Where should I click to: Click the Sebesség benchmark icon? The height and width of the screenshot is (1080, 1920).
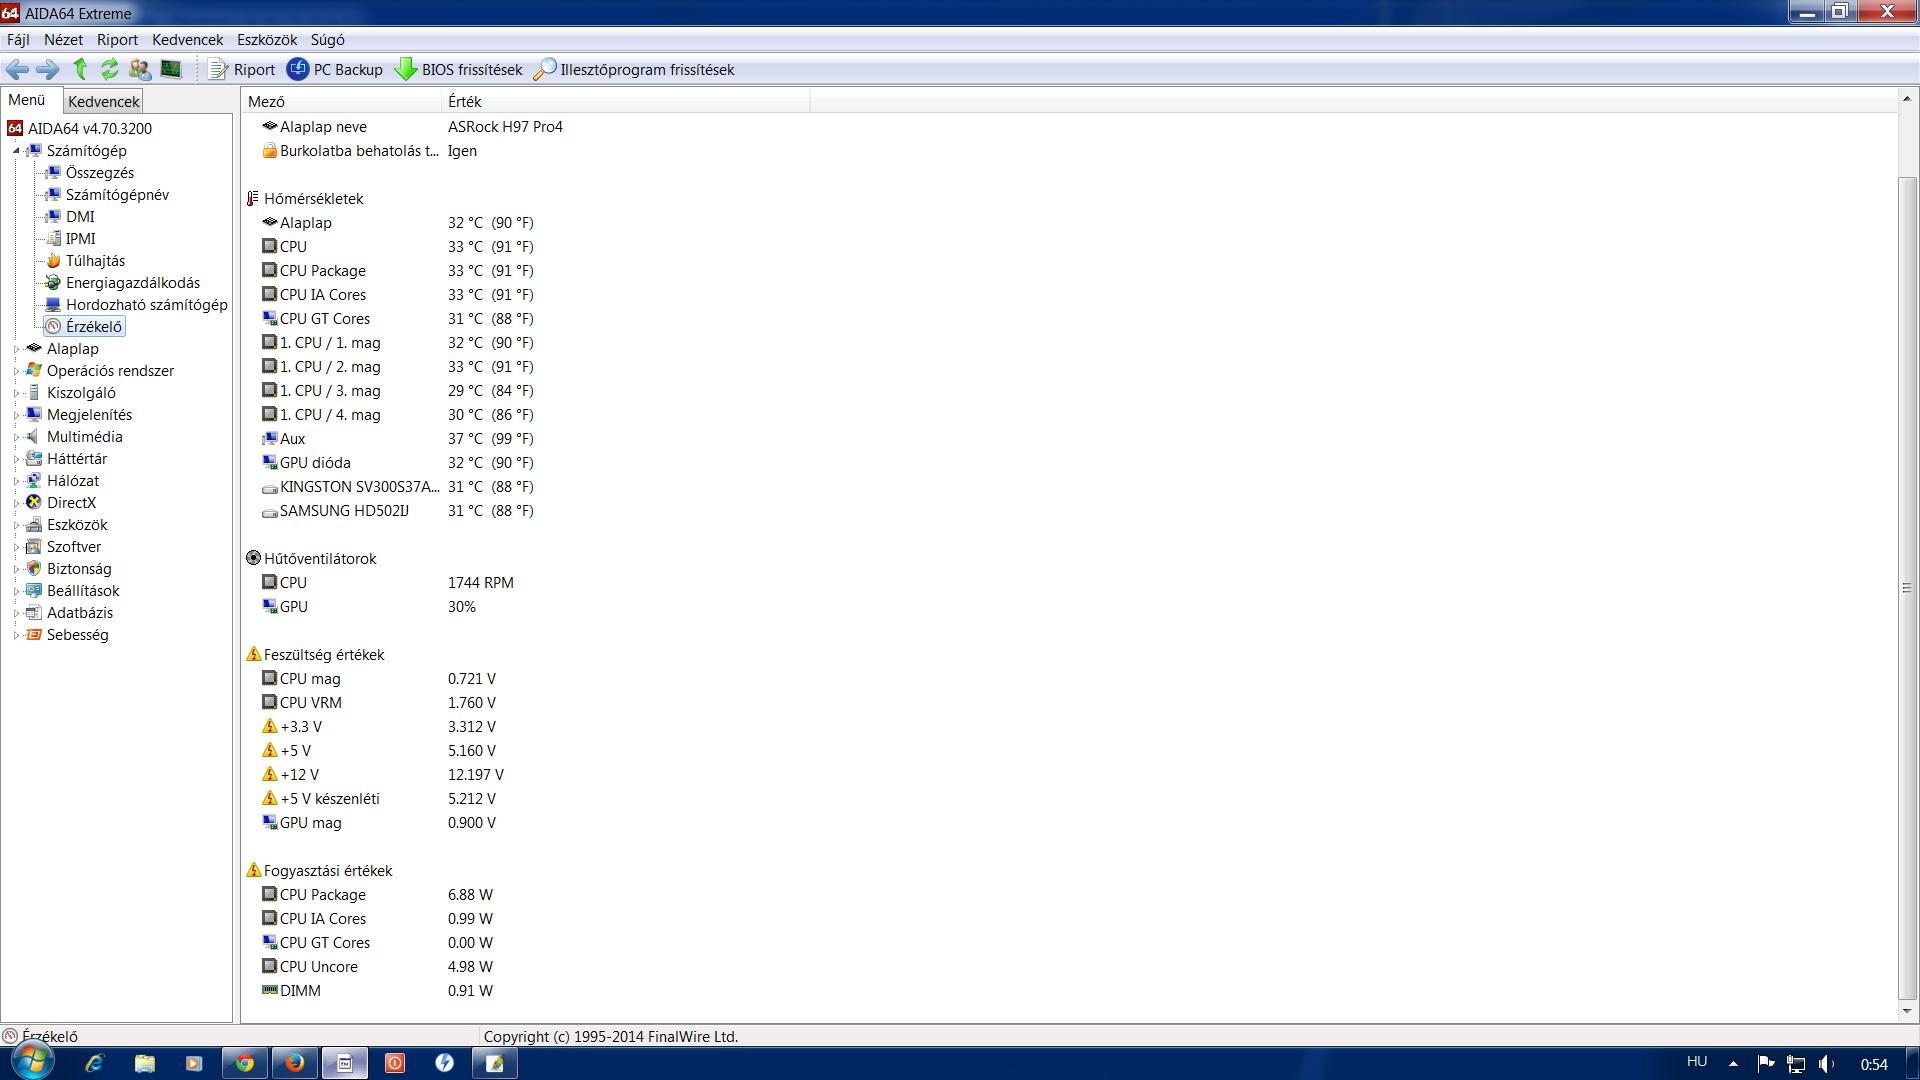[x=34, y=635]
